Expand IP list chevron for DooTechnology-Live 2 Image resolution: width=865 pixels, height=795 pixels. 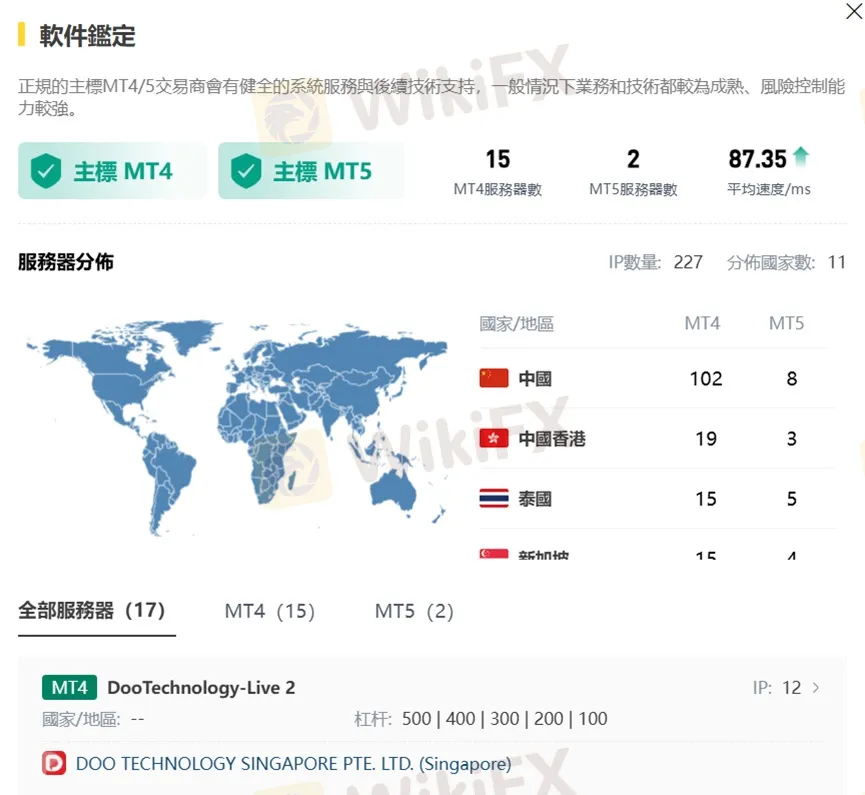tap(816, 687)
